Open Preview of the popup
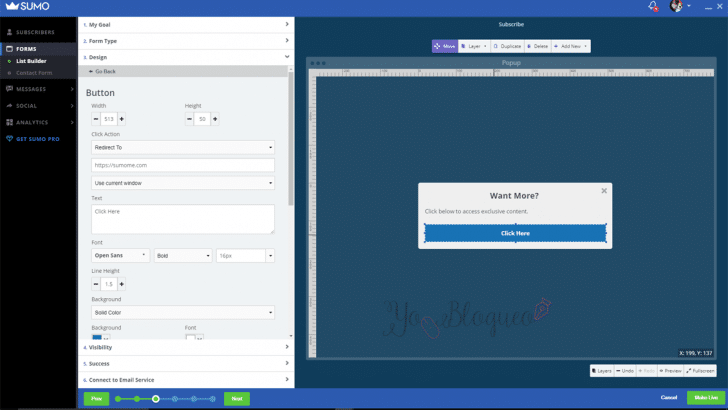This screenshot has height=410, width=728. coord(670,371)
